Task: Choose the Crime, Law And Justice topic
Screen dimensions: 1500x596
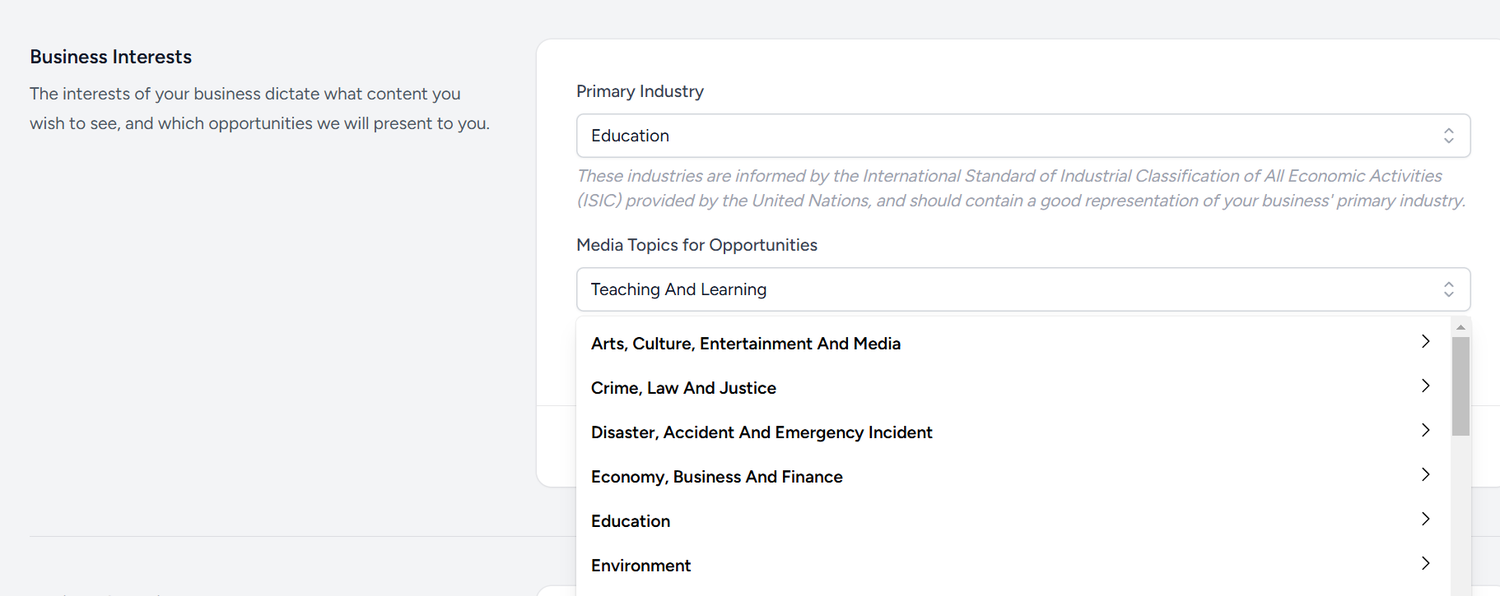Action: 684,388
